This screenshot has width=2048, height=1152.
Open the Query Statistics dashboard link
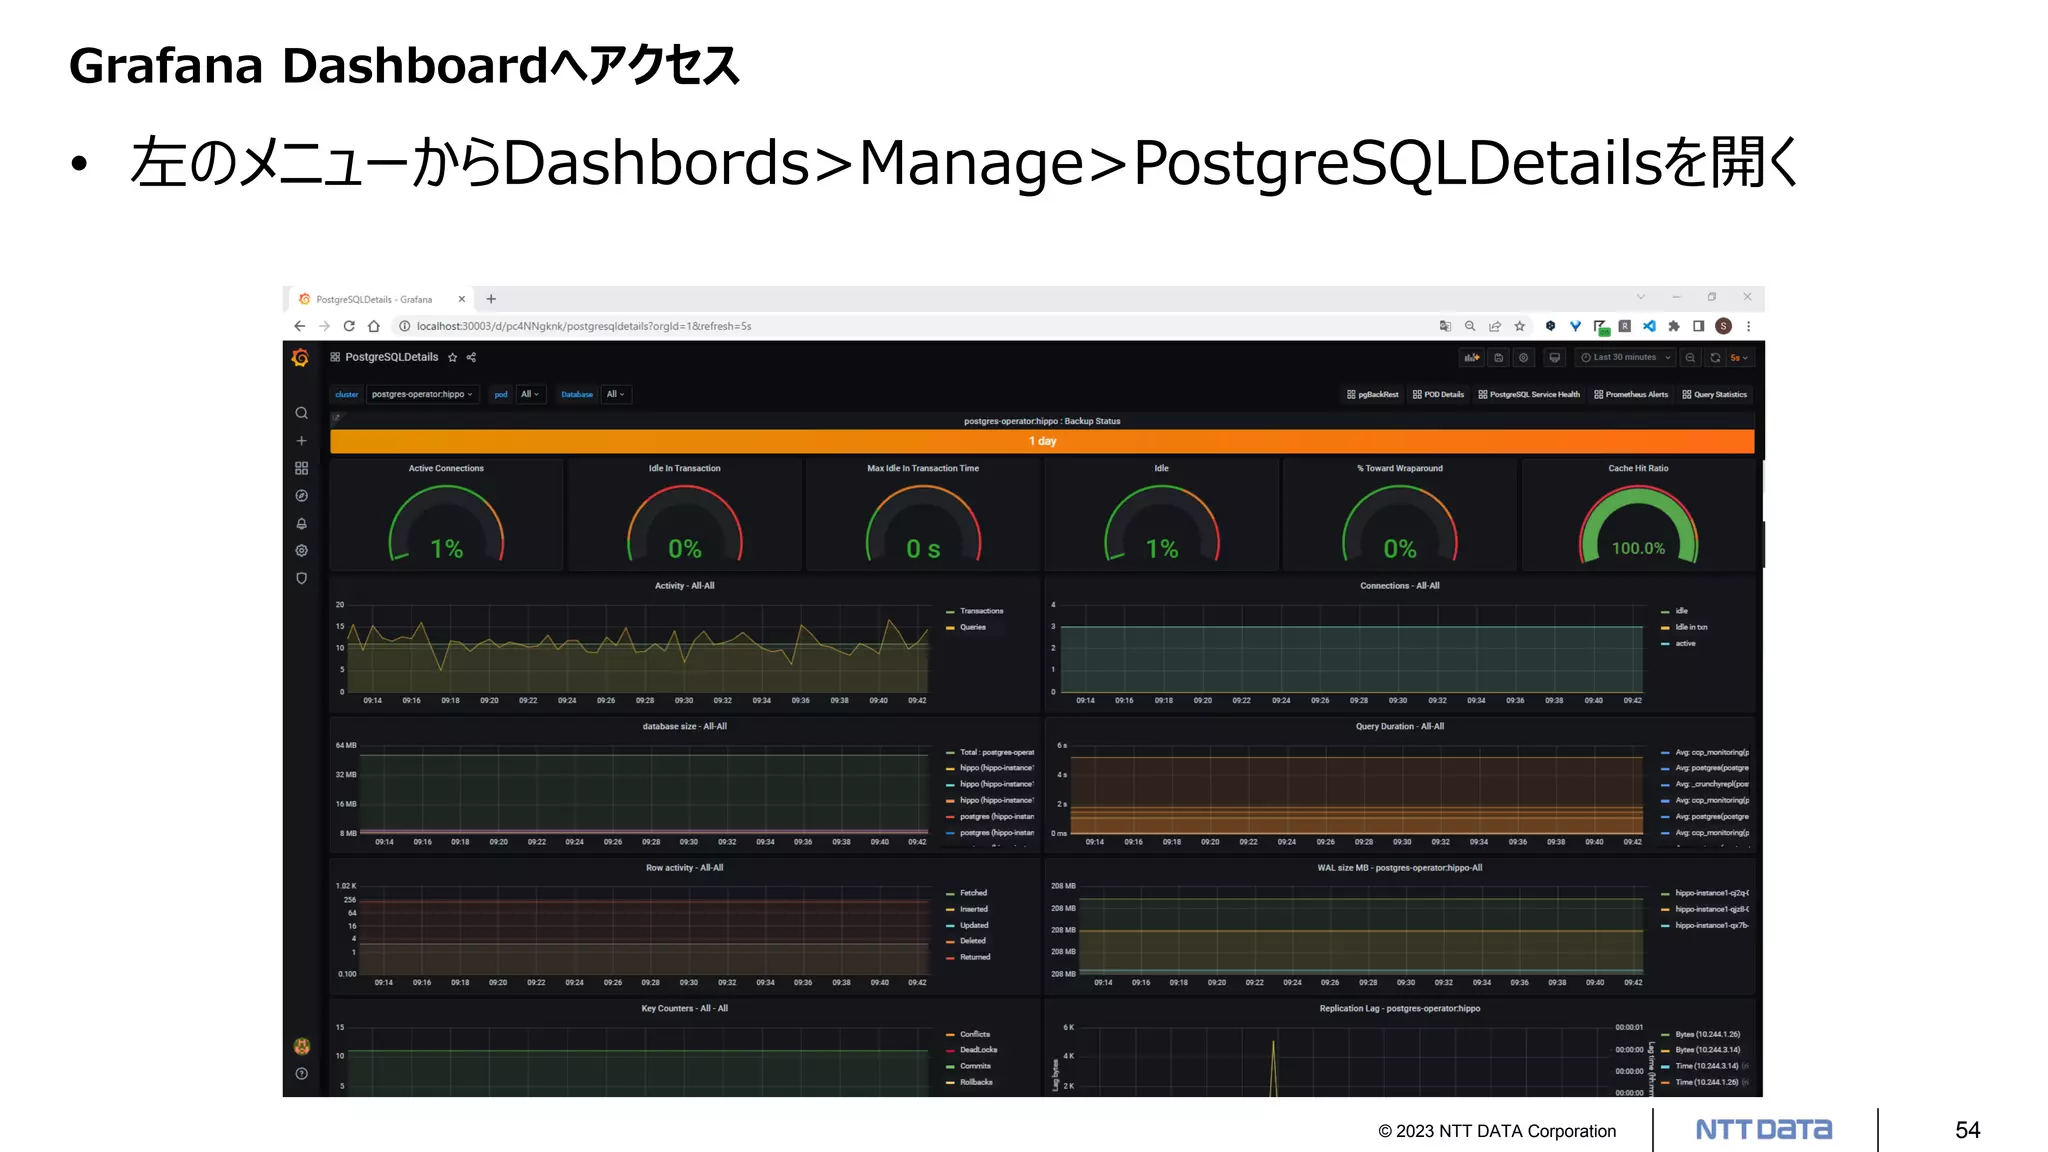[1715, 394]
